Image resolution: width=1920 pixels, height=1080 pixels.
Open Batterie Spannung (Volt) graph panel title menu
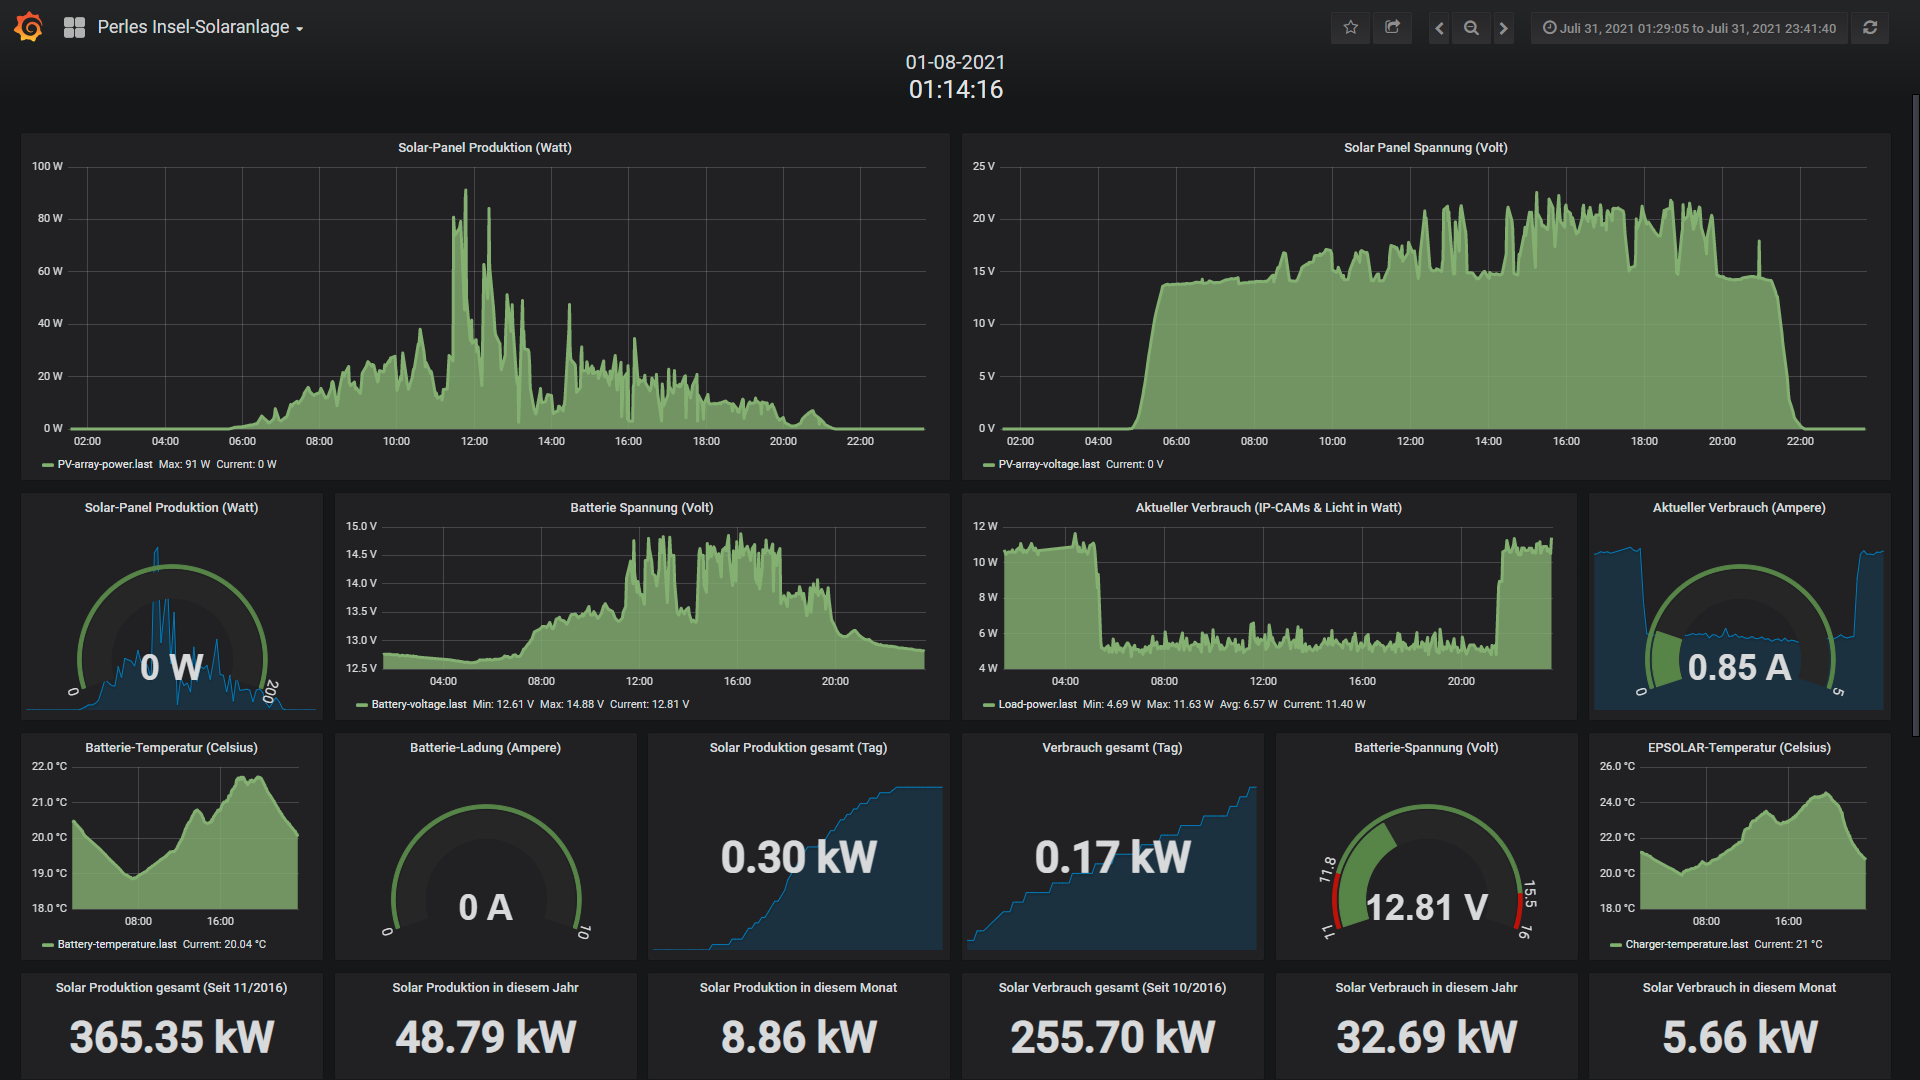pos(641,507)
